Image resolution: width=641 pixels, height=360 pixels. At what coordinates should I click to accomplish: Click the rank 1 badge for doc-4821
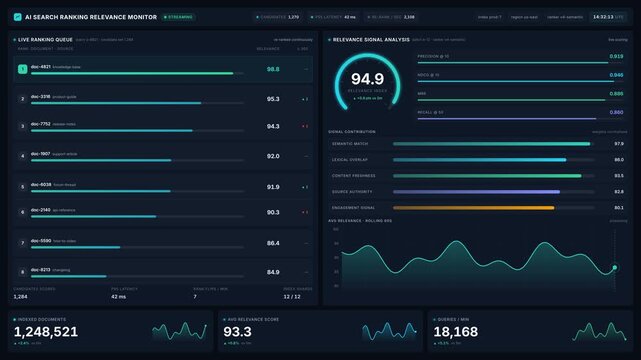pyautogui.click(x=22, y=69)
